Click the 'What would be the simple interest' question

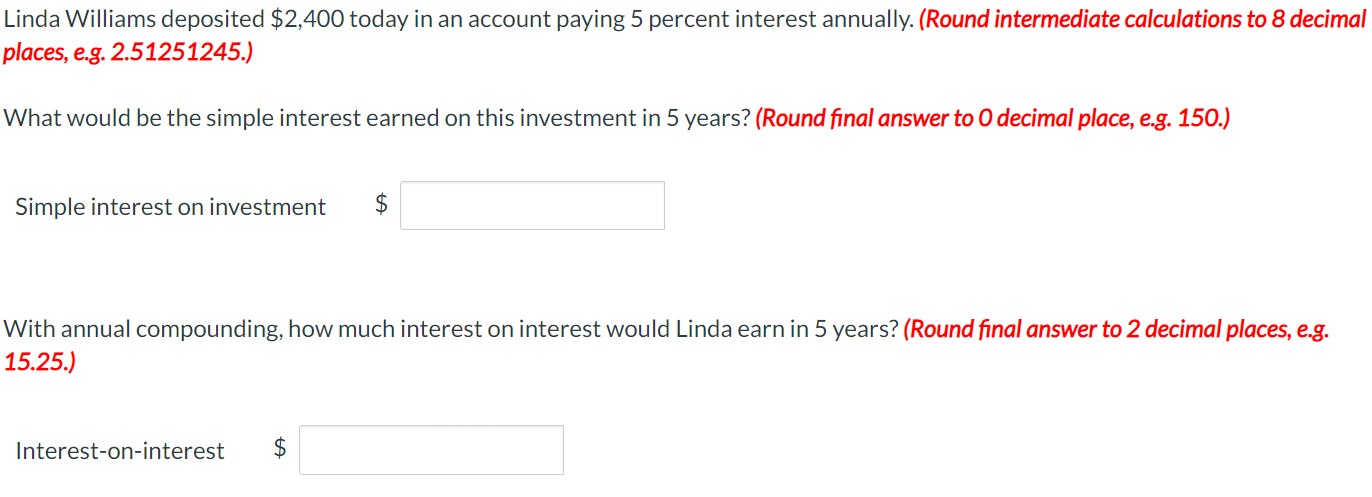click(377, 118)
